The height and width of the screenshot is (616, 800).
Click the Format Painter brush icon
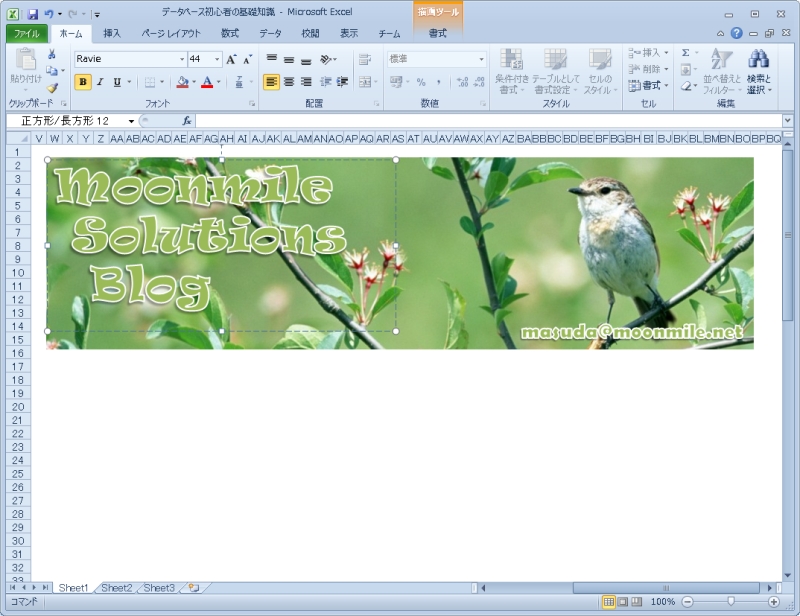point(53,88)
